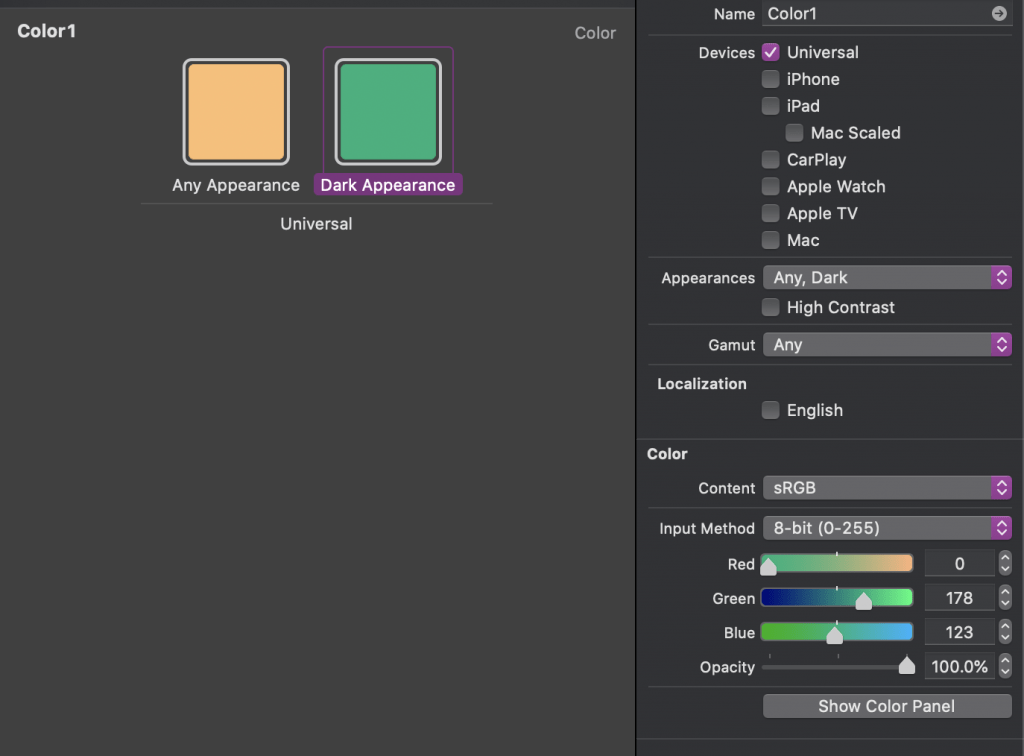Click the arrow icon beside the Name field
The width and height of the screenshot is (1024, 756).
(x=999, y=14)
